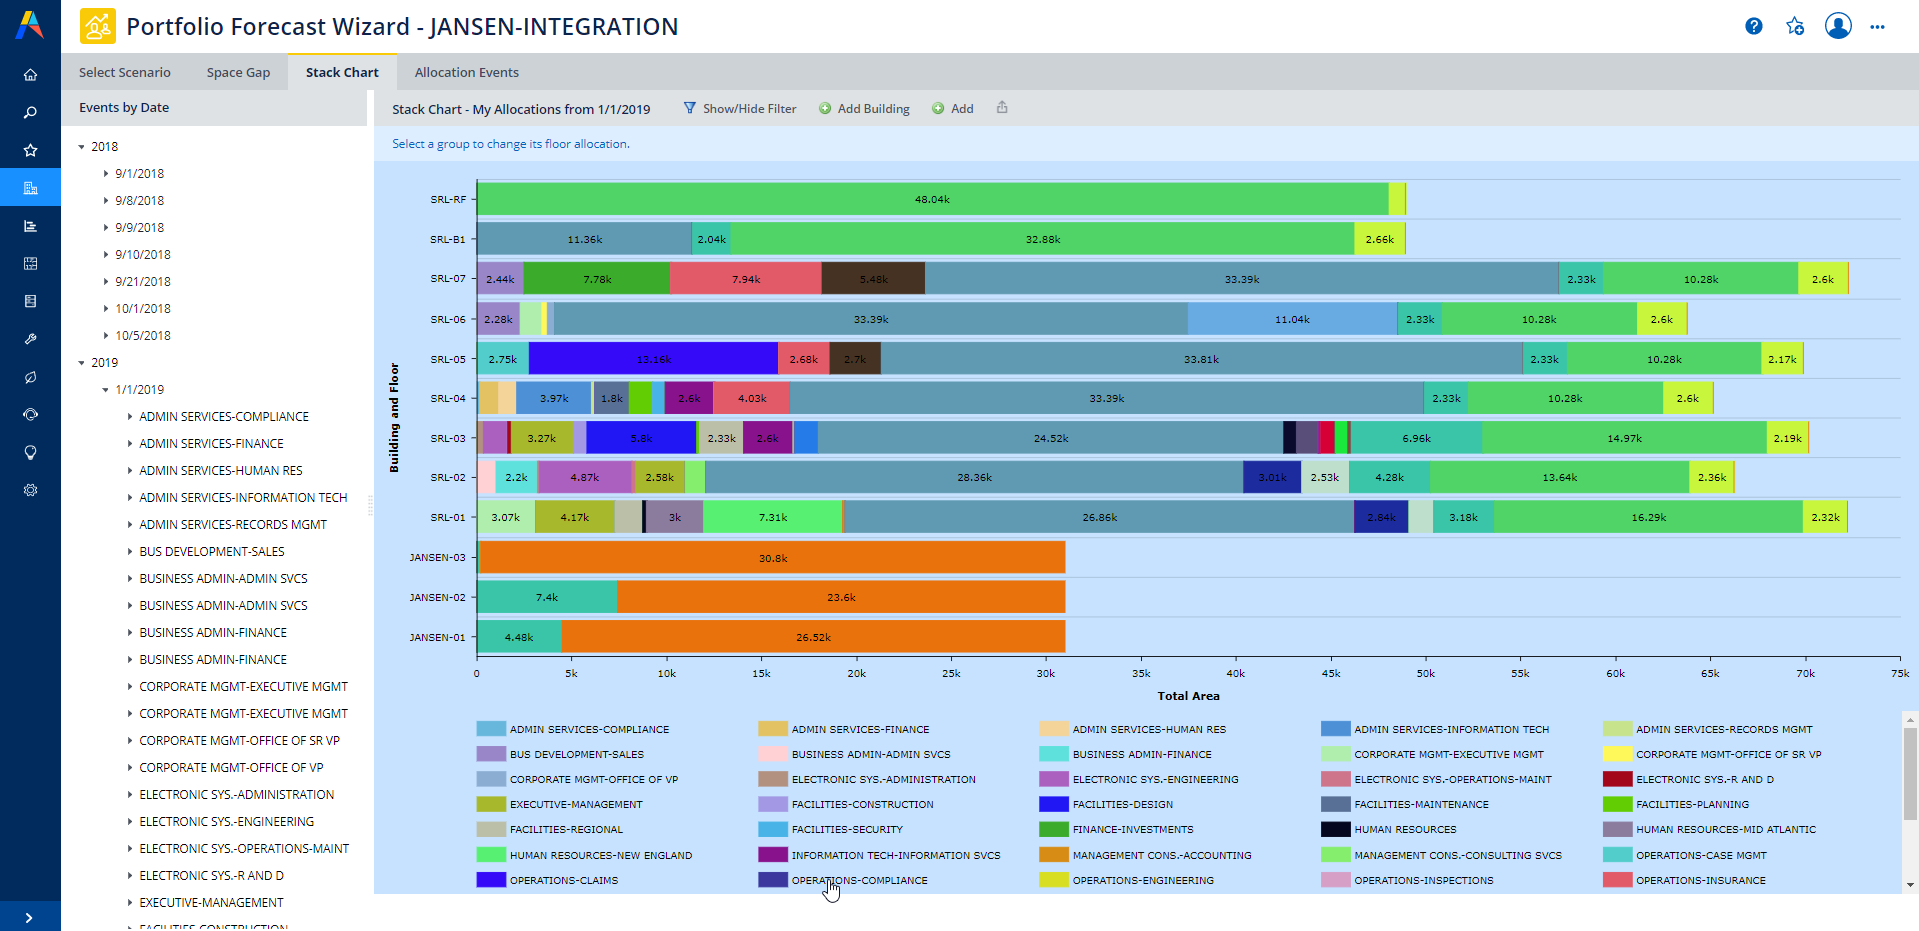Click the help question mark icon
The image size is (1919, 931).
(1753, 27)
